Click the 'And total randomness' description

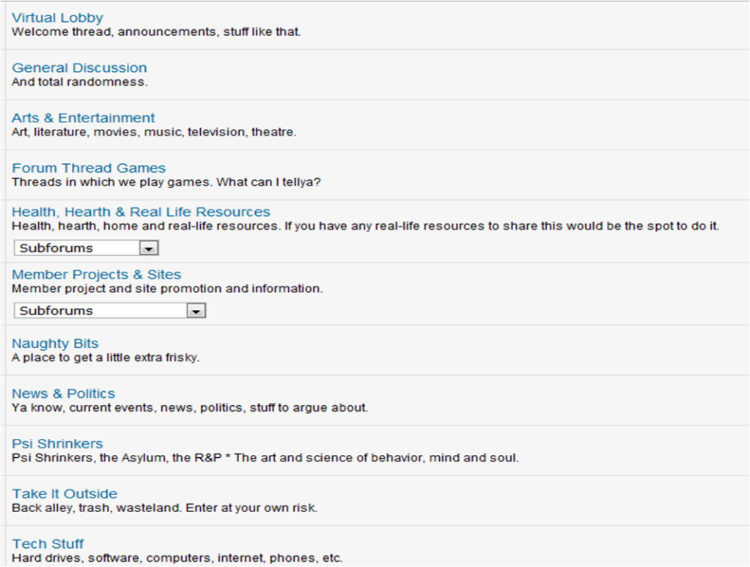click(x=80, y=82)
